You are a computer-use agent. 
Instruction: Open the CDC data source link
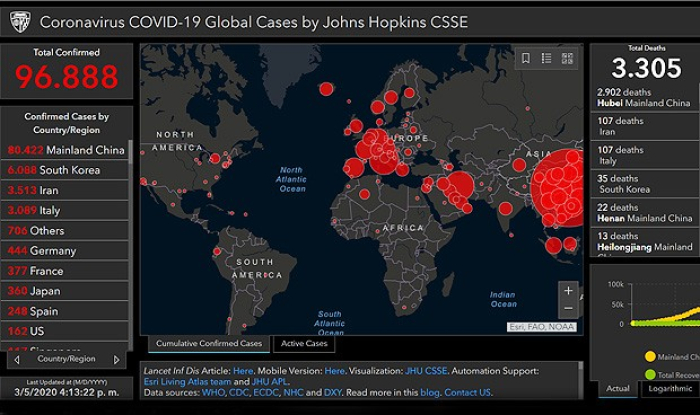click(239, 393)
